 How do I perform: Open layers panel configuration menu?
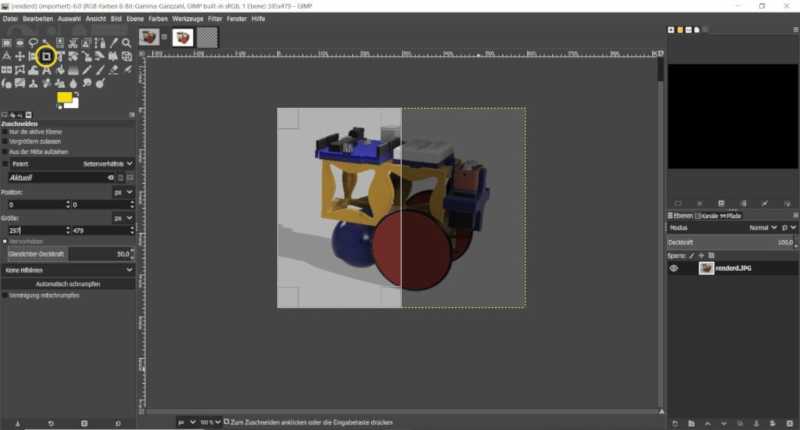pyautogui.click(x=795, y=215)
